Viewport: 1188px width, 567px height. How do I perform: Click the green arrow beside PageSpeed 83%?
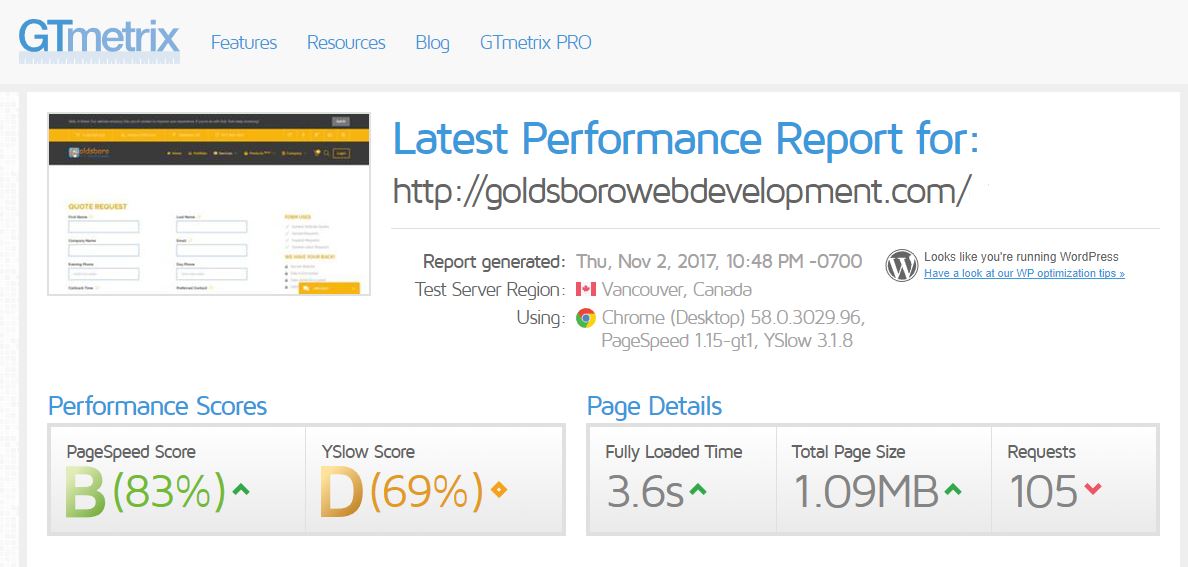point(240,490)
